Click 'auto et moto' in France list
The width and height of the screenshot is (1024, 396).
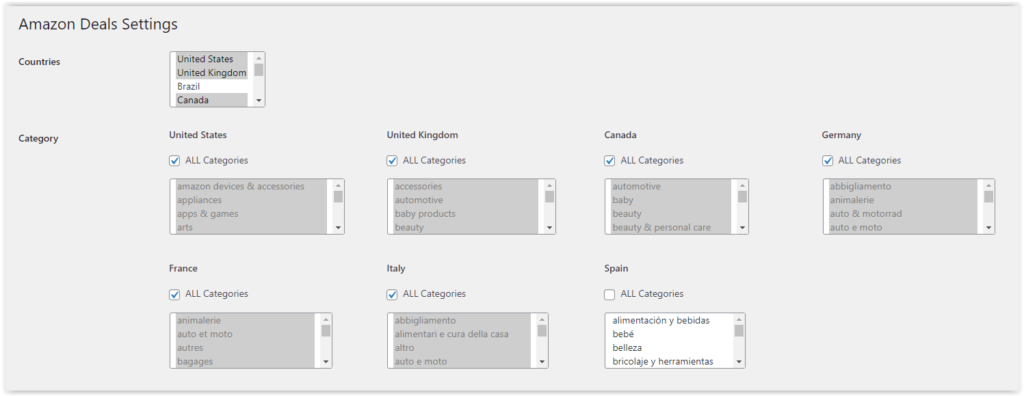(x=245, y=334)
